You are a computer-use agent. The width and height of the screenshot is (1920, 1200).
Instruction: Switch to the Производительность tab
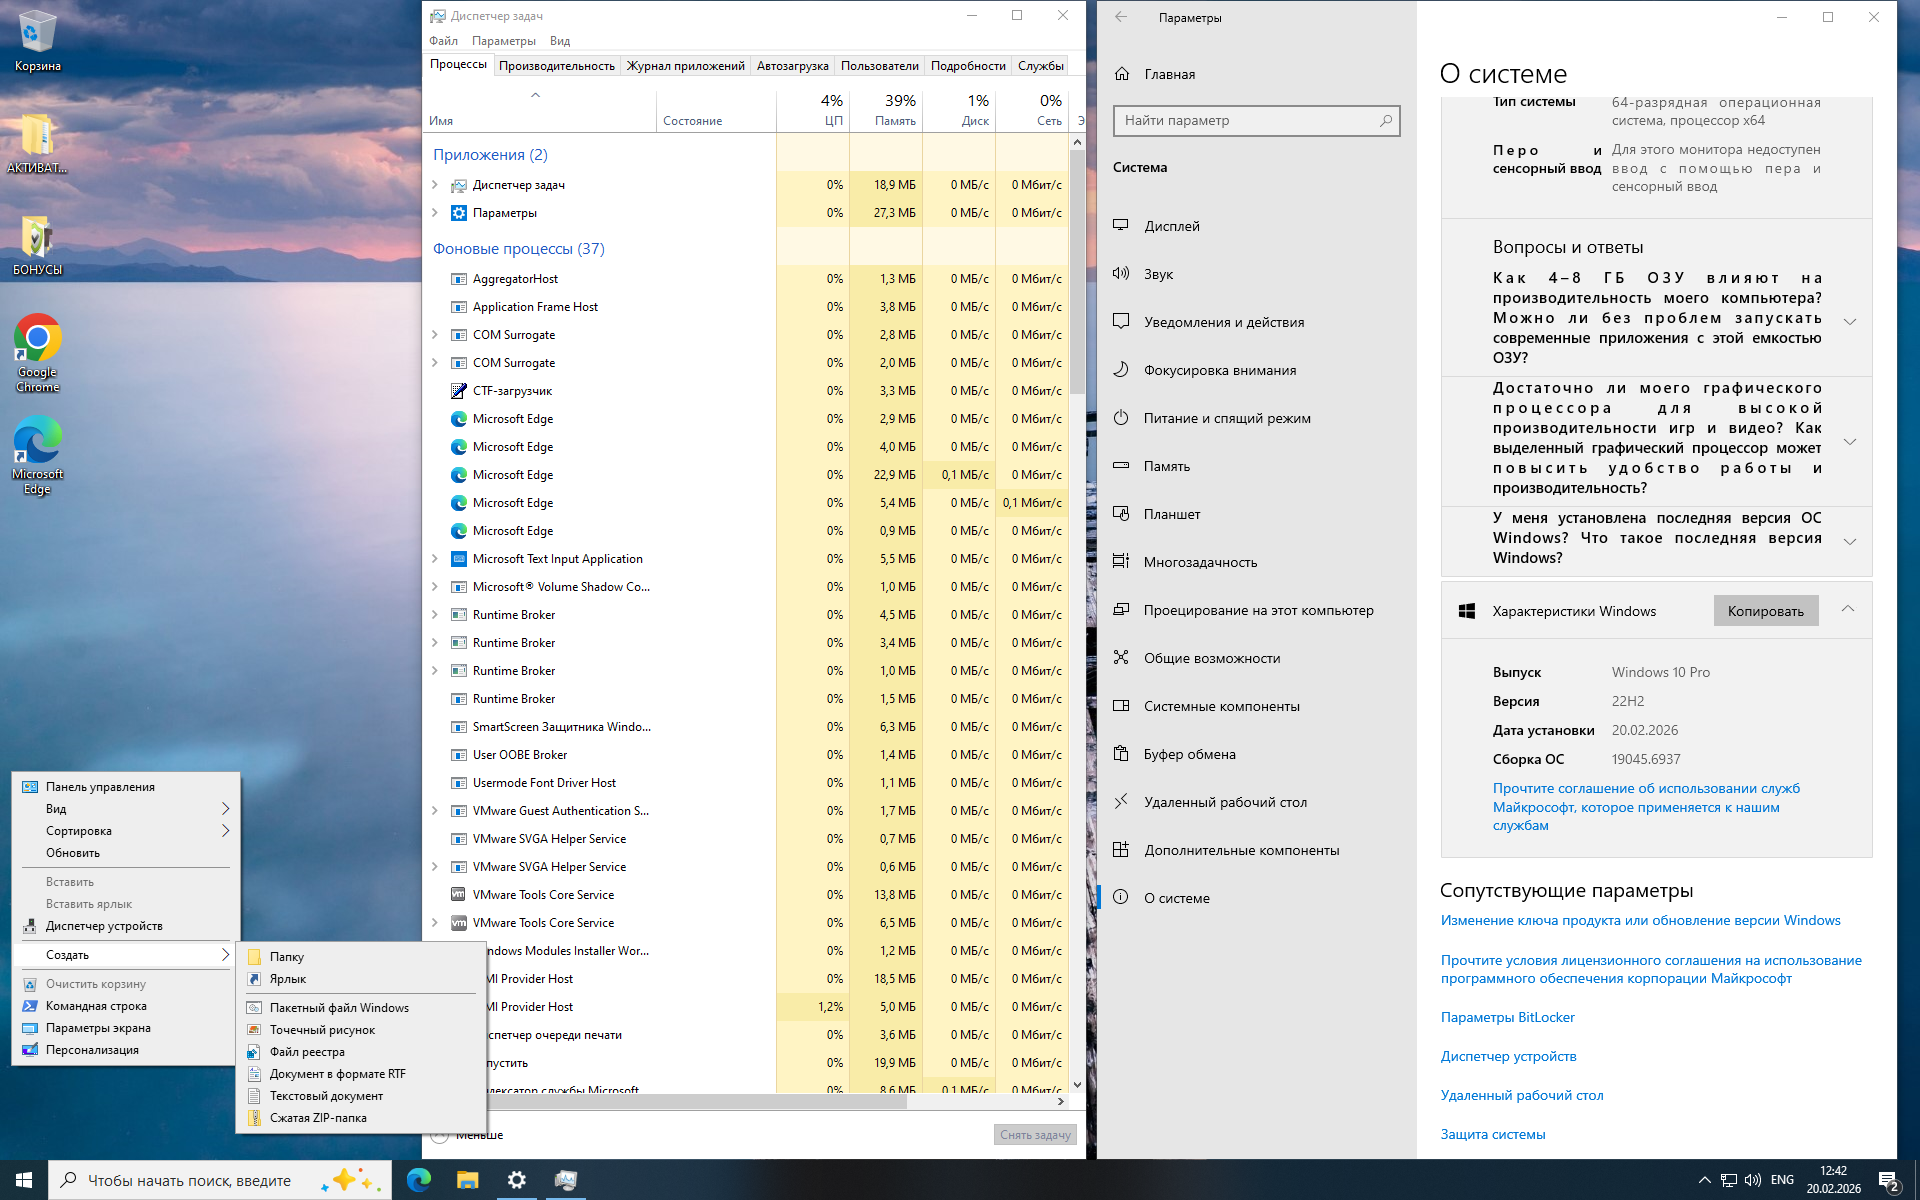pyautogui.click(x=556, y=66)
